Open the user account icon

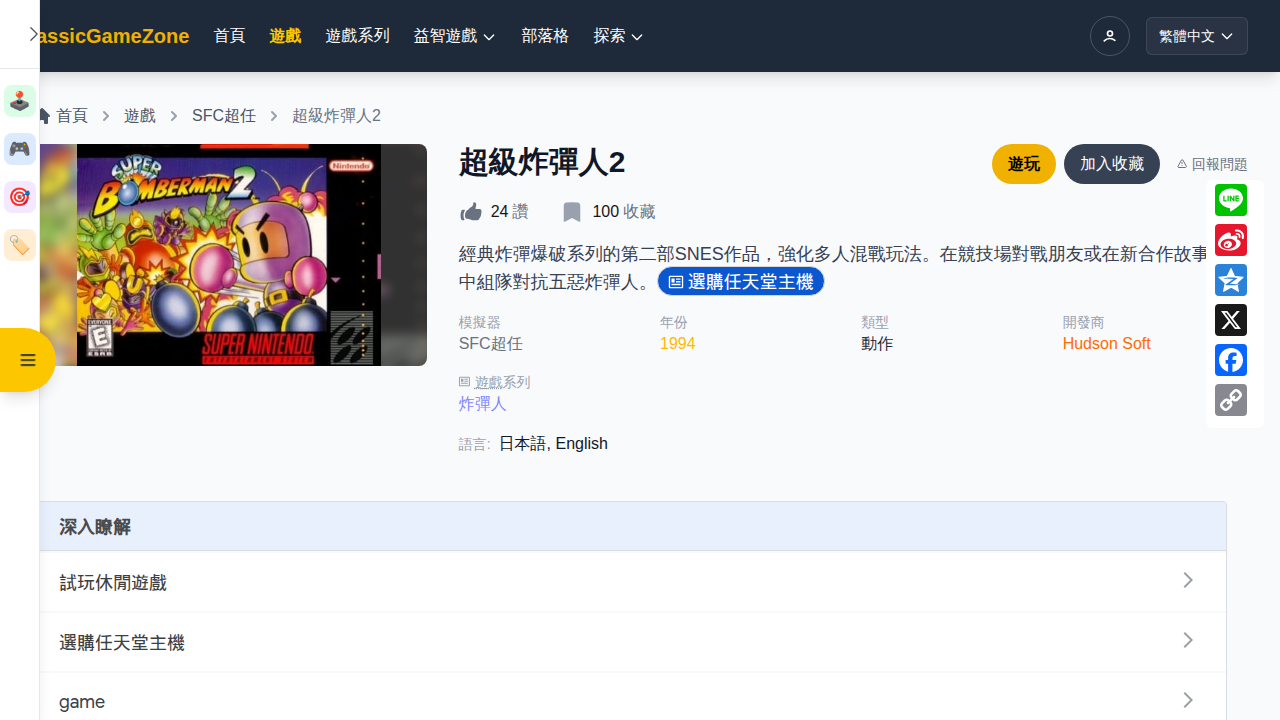[1110, 36]
